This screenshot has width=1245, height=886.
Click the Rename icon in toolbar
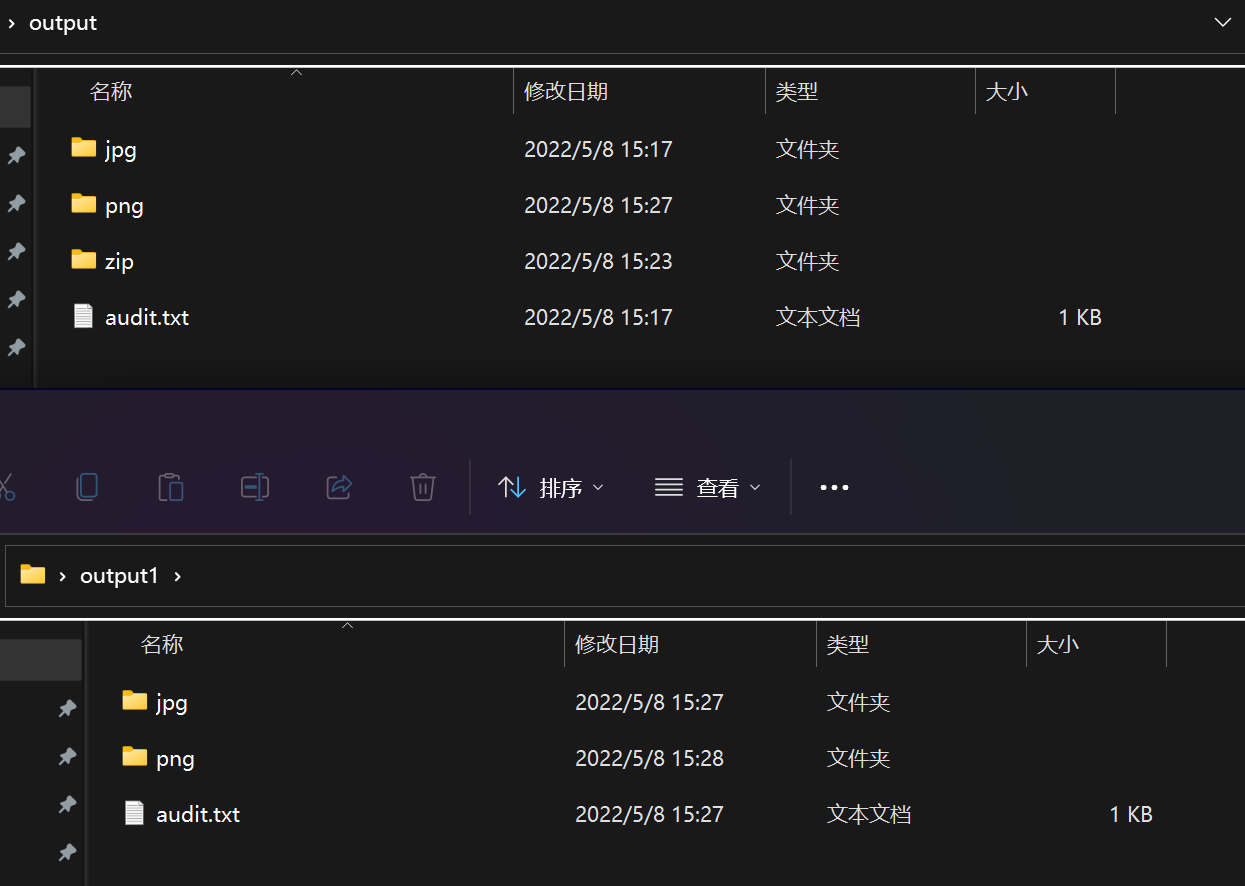pyautogui.click(x=255, y=487)
